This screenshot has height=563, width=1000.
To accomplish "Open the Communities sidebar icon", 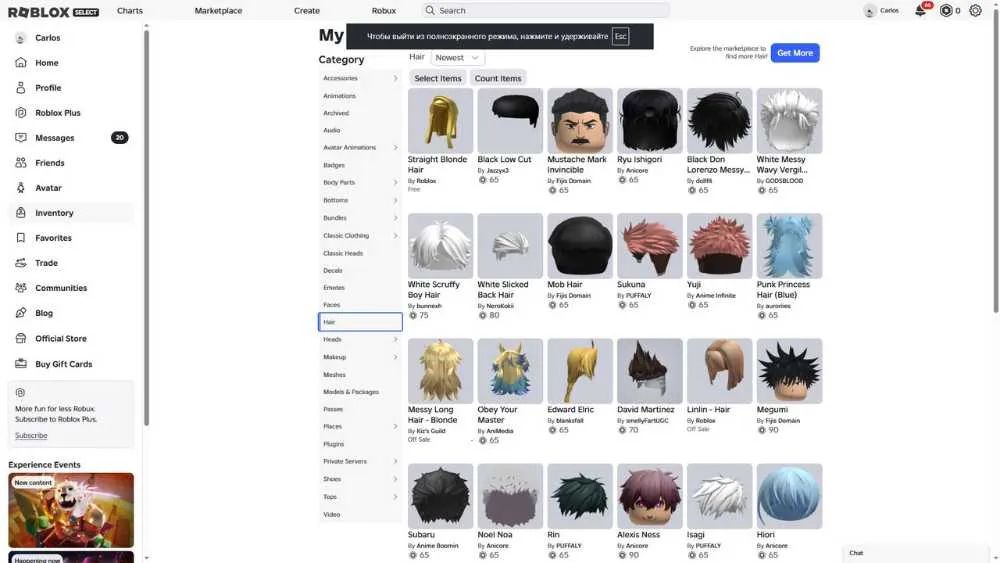I will tap(20, 288).
